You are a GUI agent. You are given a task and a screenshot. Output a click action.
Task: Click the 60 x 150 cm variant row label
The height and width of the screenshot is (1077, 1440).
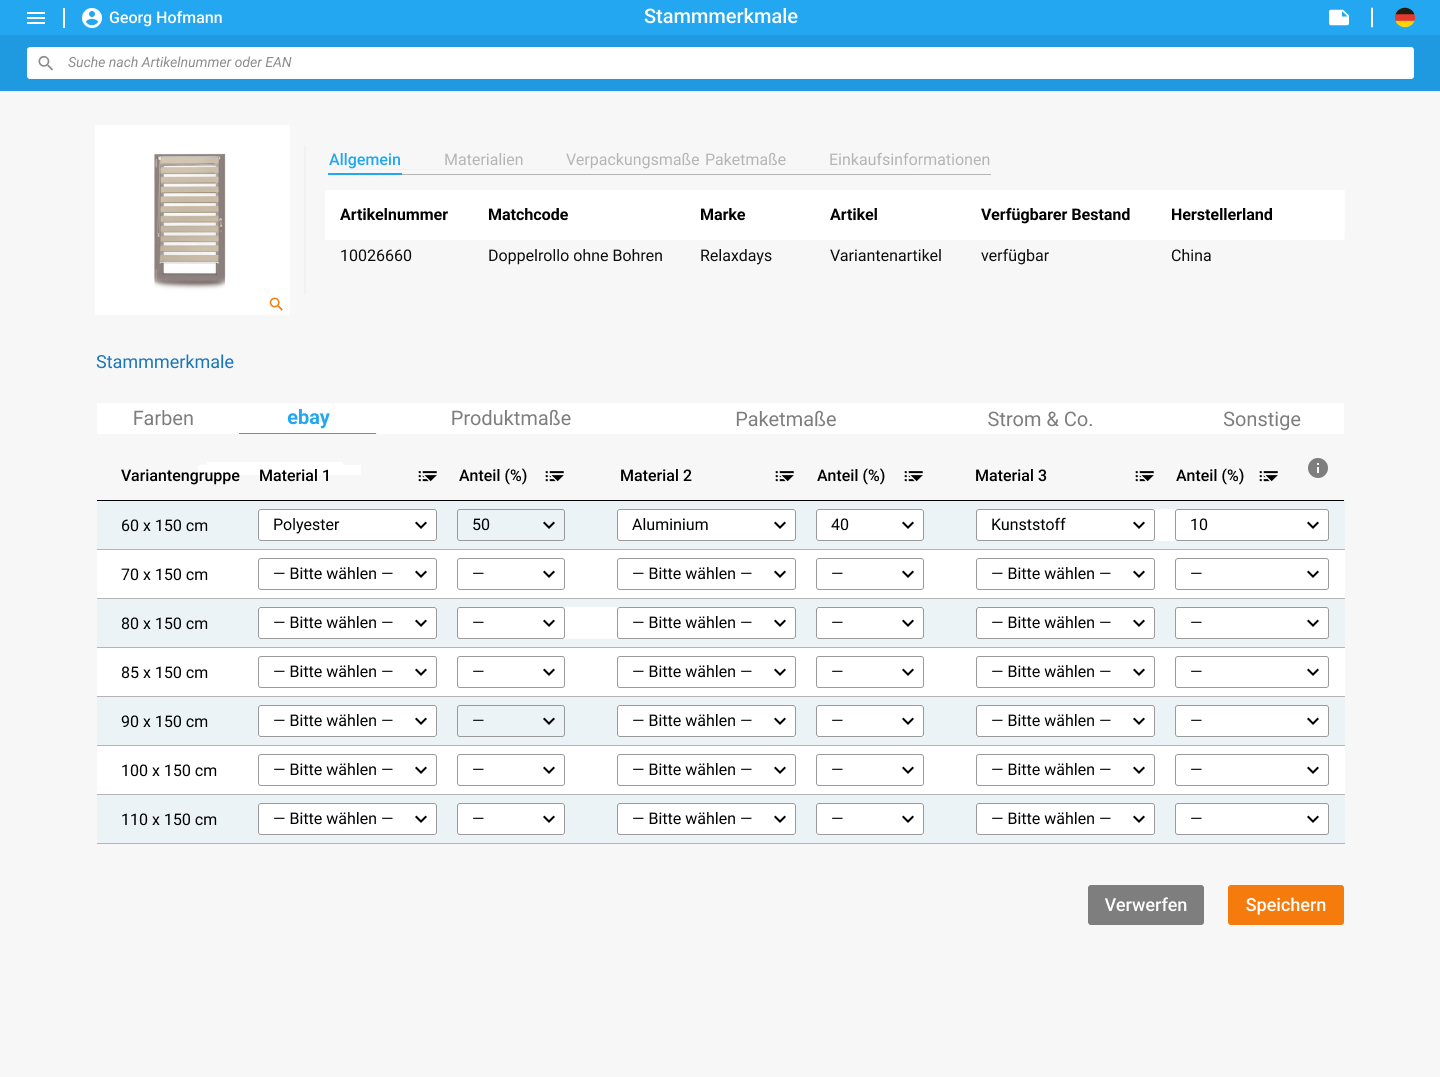point(165,526)
